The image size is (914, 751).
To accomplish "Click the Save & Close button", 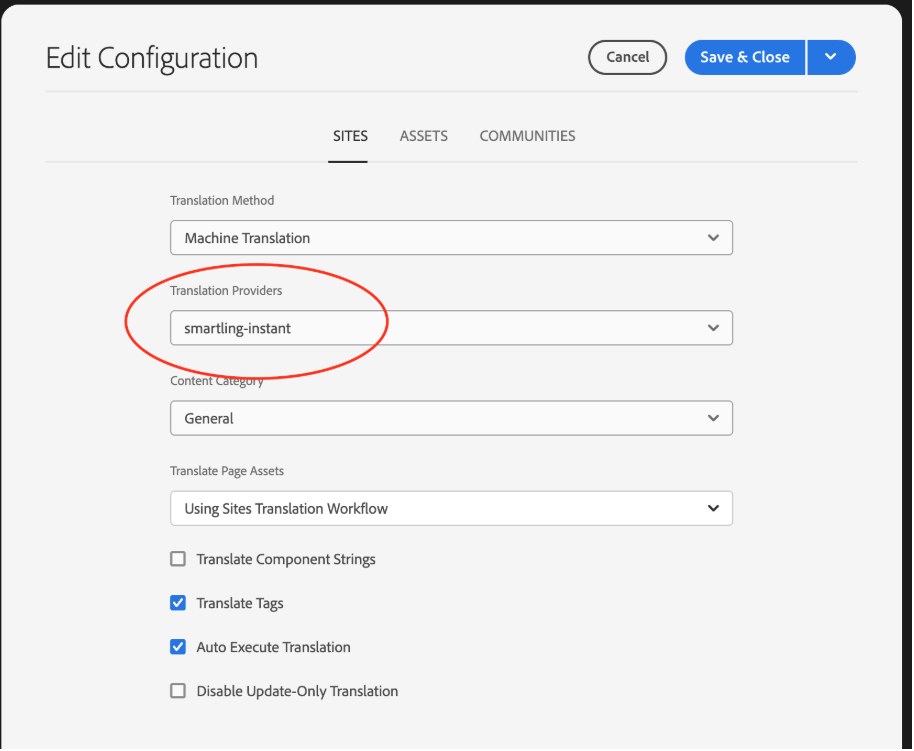I will [744, 57].
